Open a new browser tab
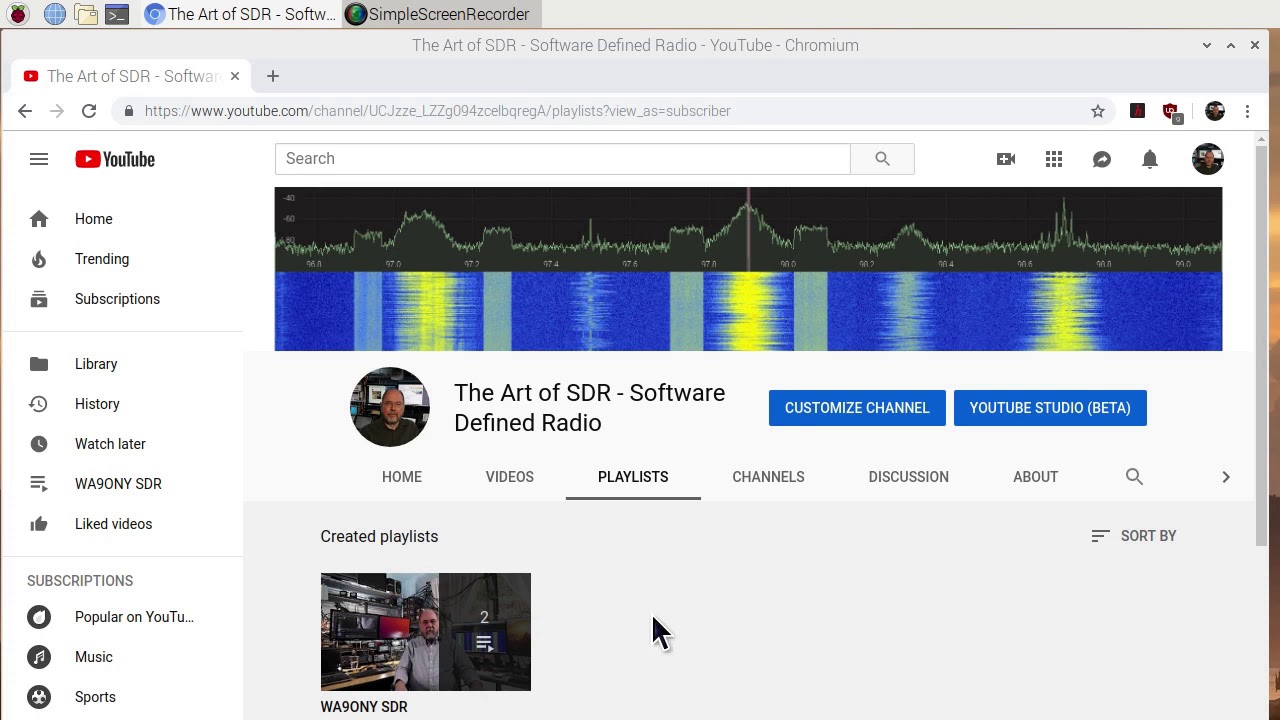 pyautogui.click(x=273, y=76)
